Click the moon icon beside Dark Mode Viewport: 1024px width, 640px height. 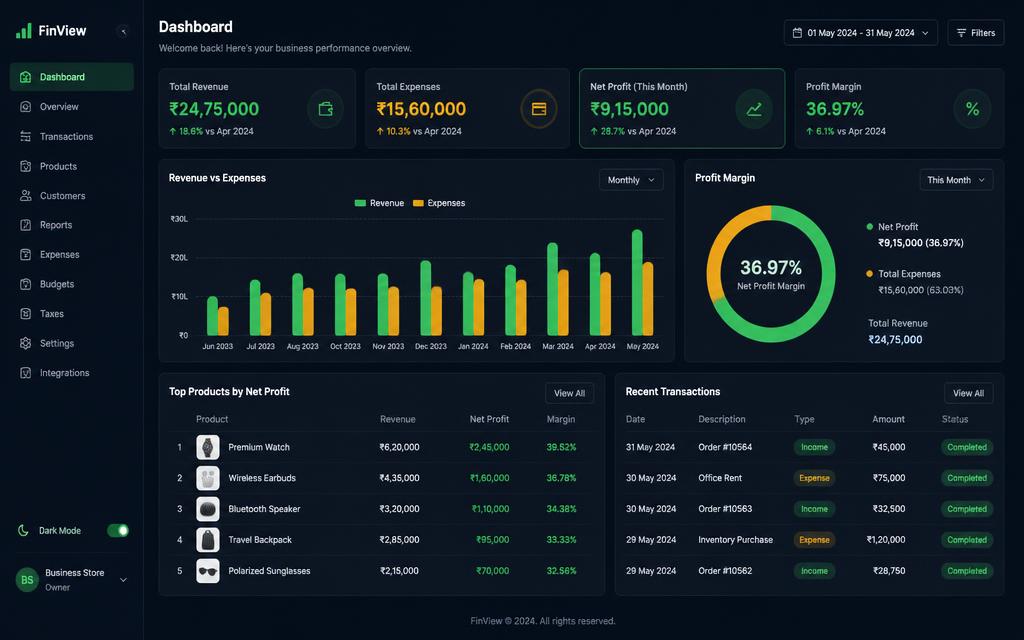(24, 530)
